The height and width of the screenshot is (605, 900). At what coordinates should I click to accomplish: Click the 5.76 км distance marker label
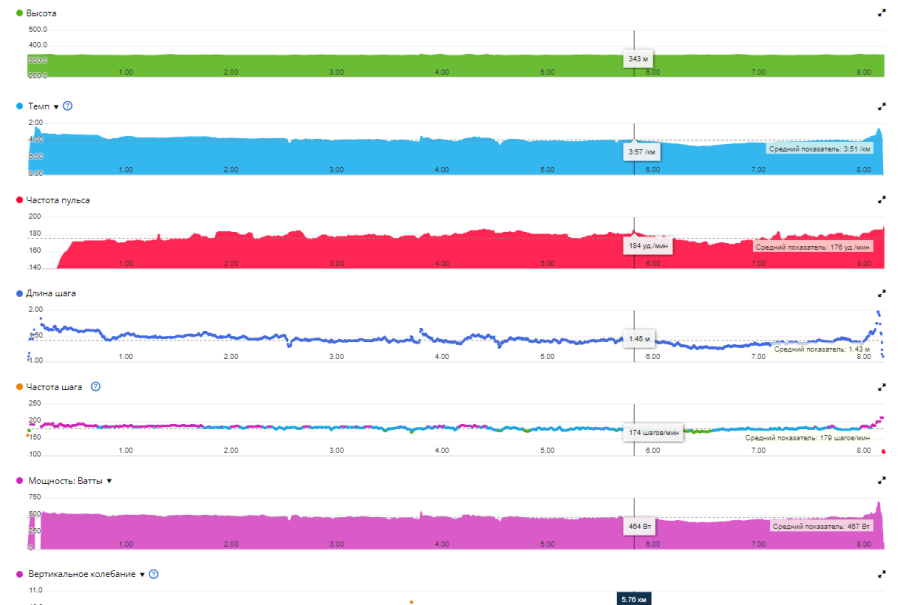pos(634,598)
